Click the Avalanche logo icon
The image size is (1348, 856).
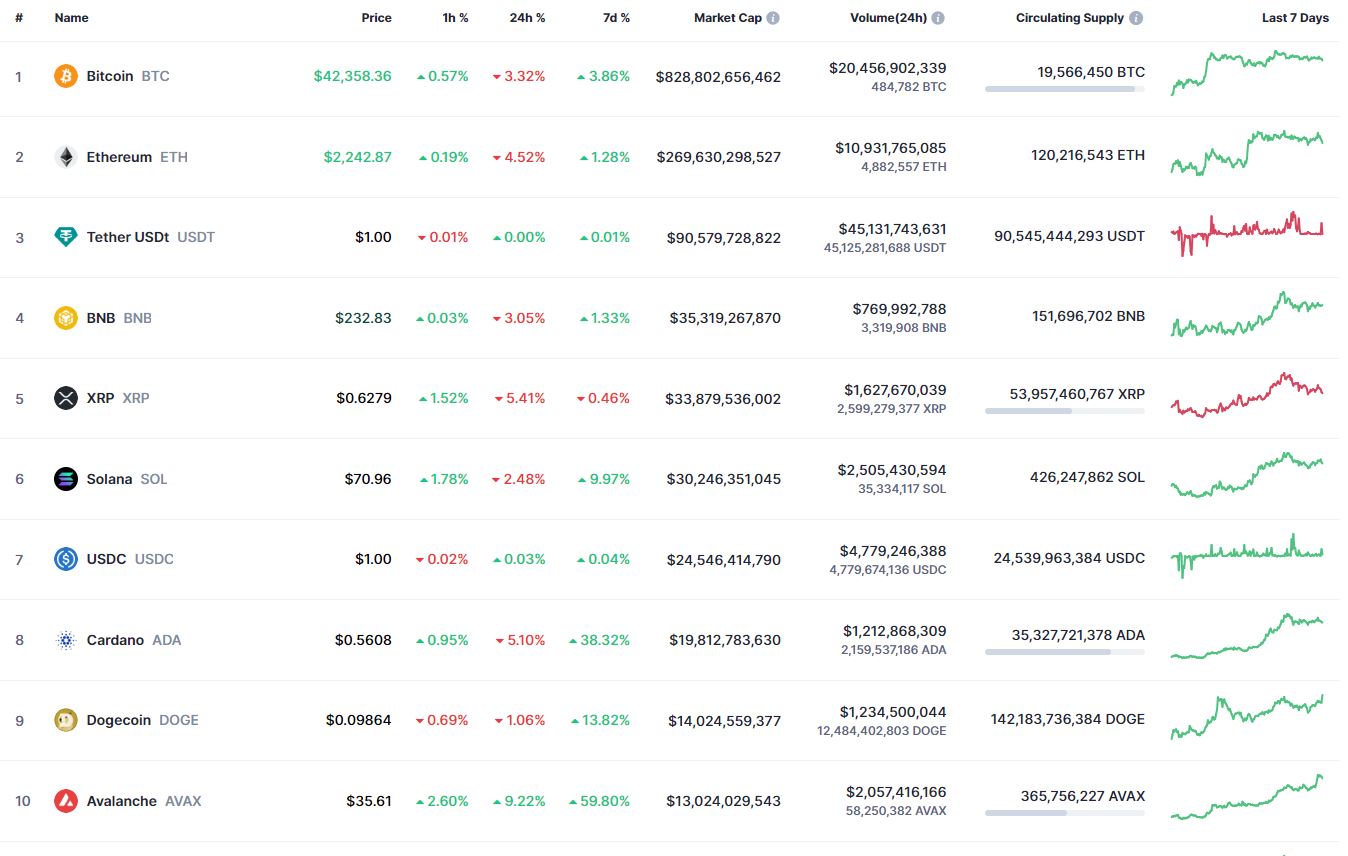pos(65,801)
